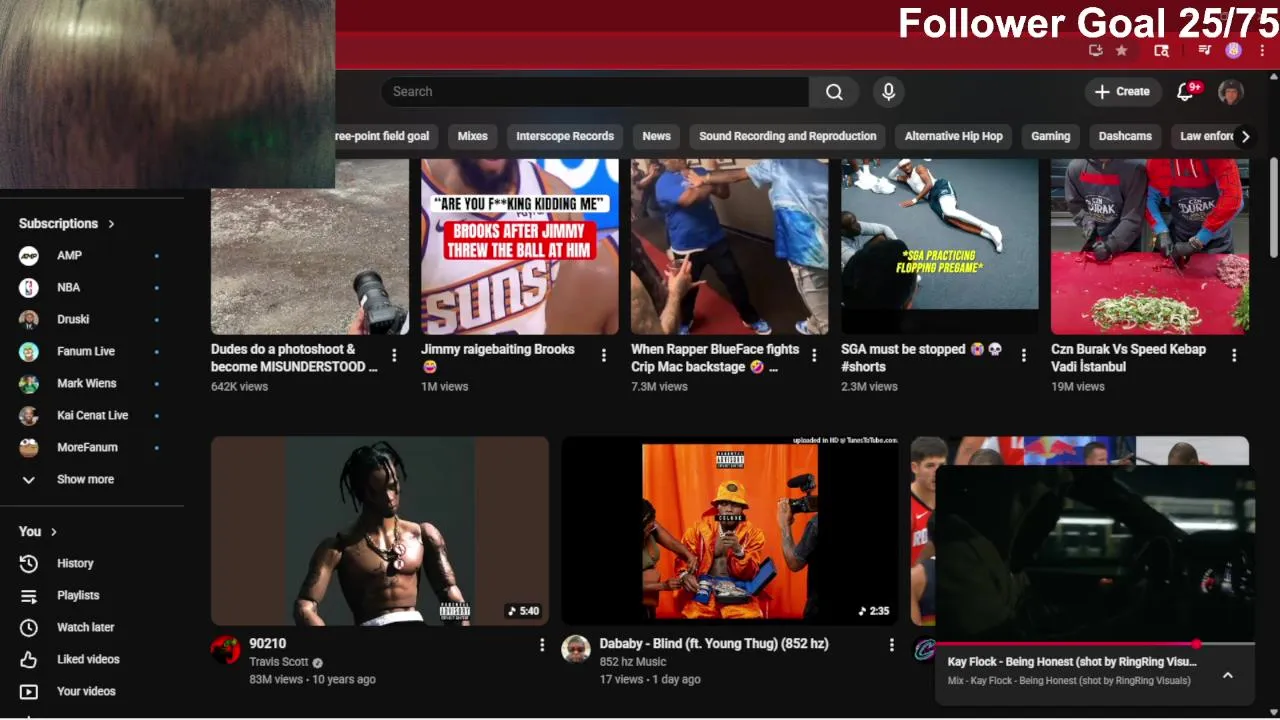Open Czn Burak Vs Speed Kebap title
Screen dimensions: 1280x720
tap(1129, 358)
